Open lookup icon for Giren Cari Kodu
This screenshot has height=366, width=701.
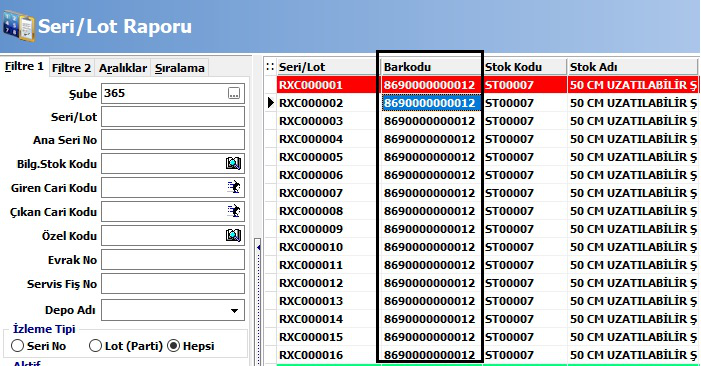pos(233,187)
